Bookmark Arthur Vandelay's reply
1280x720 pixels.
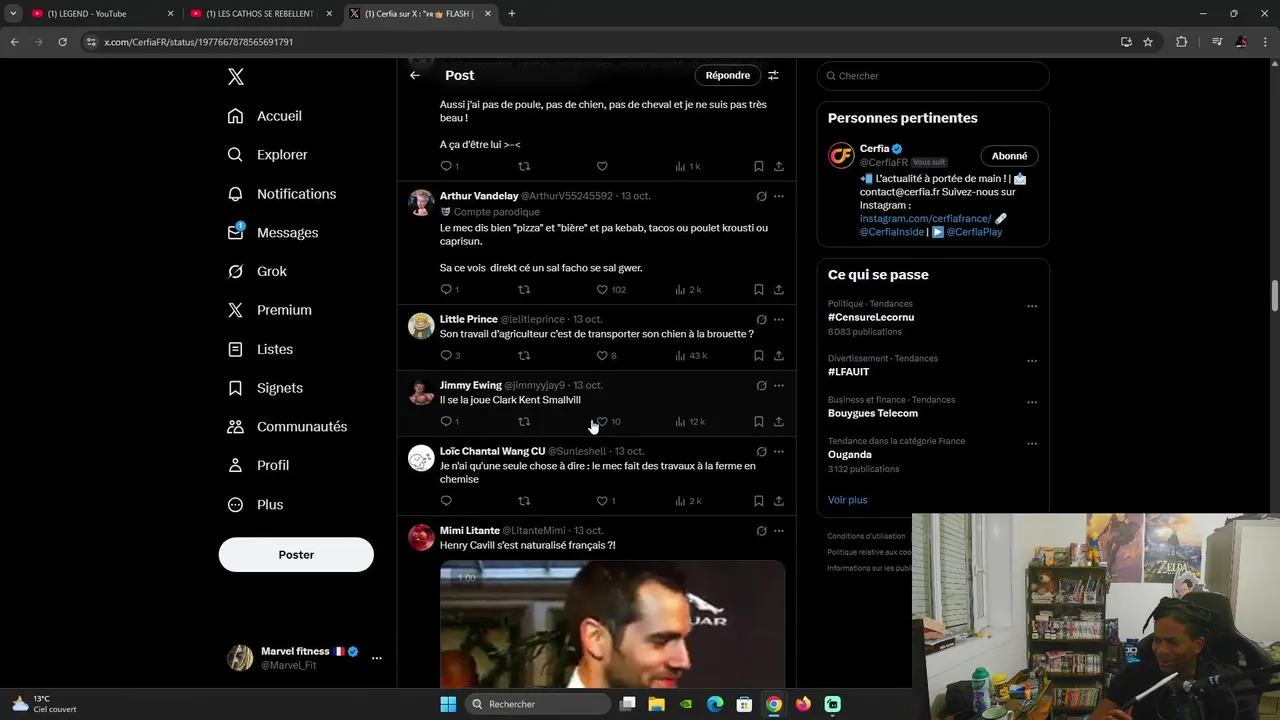[759, 290]
